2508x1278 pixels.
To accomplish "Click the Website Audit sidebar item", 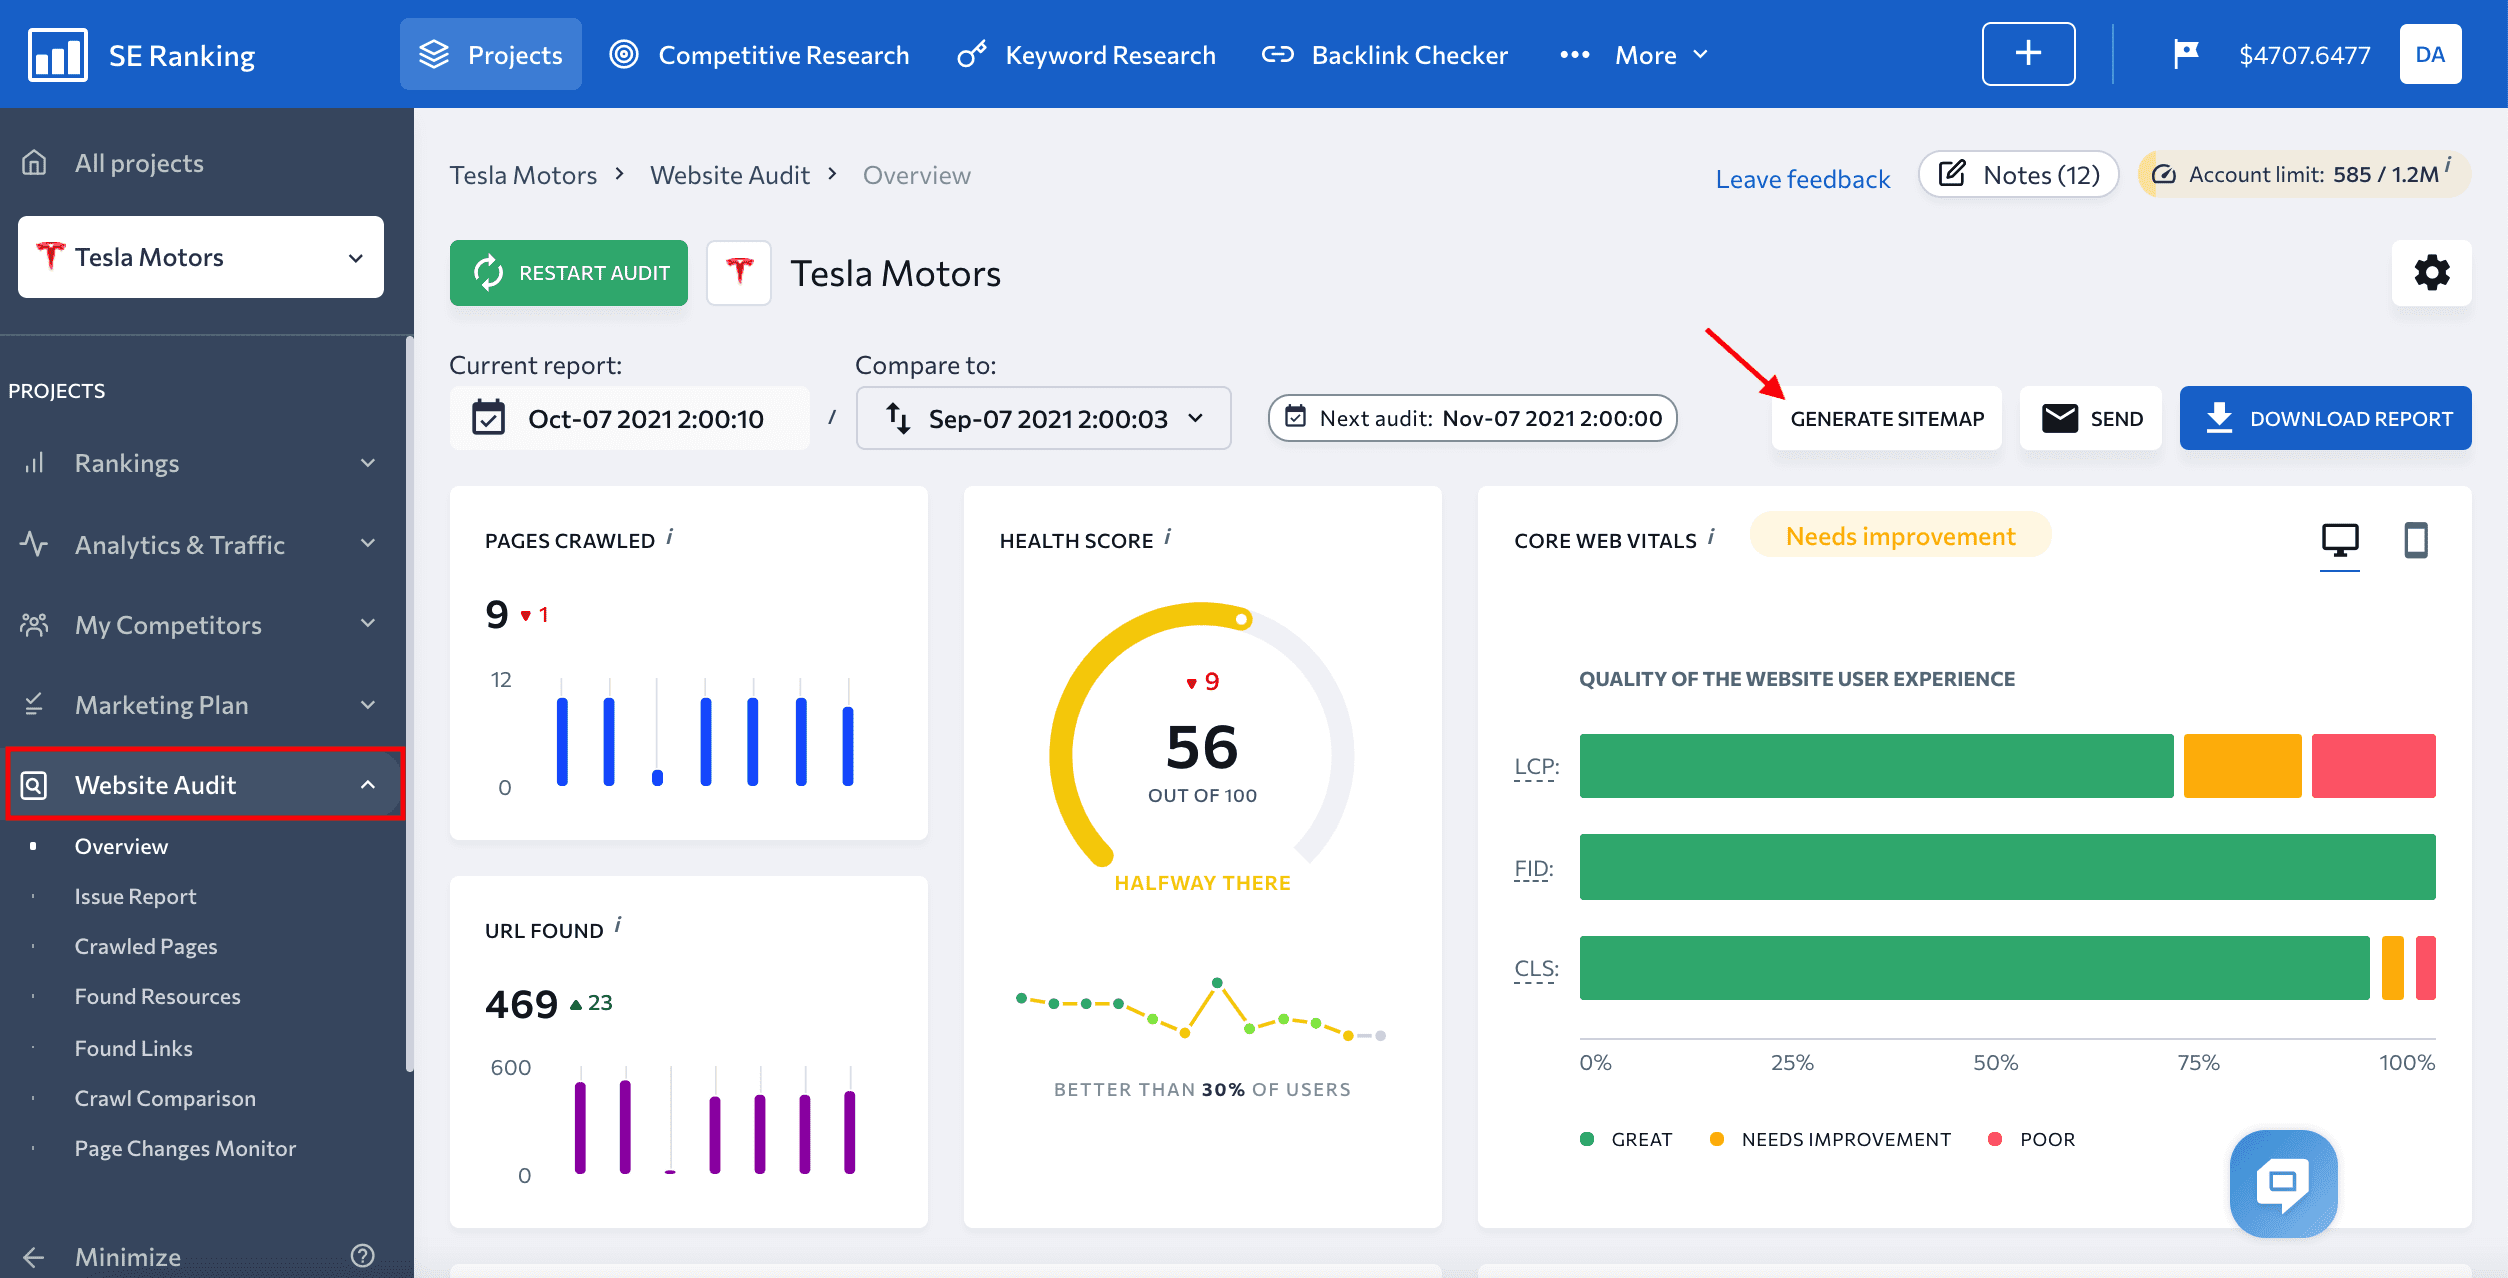I will (202, 784).
